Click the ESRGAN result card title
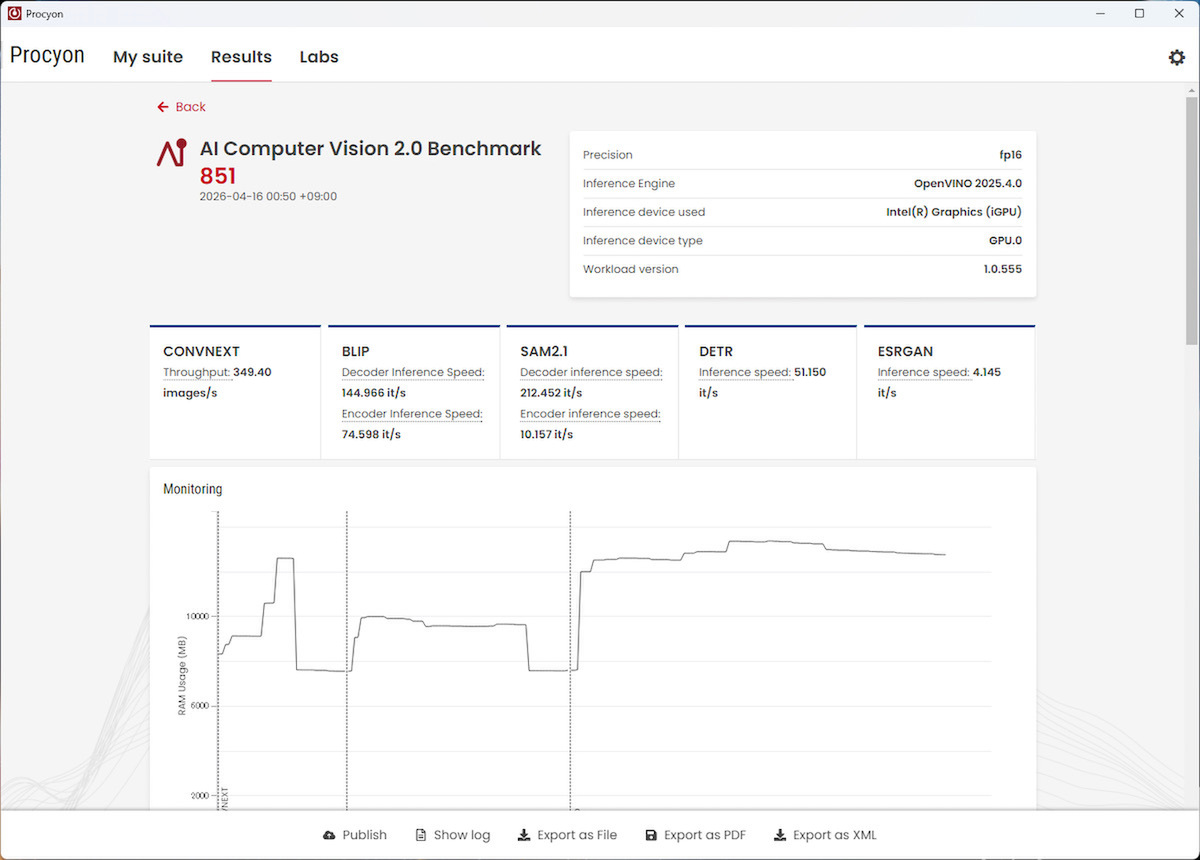 905,352
